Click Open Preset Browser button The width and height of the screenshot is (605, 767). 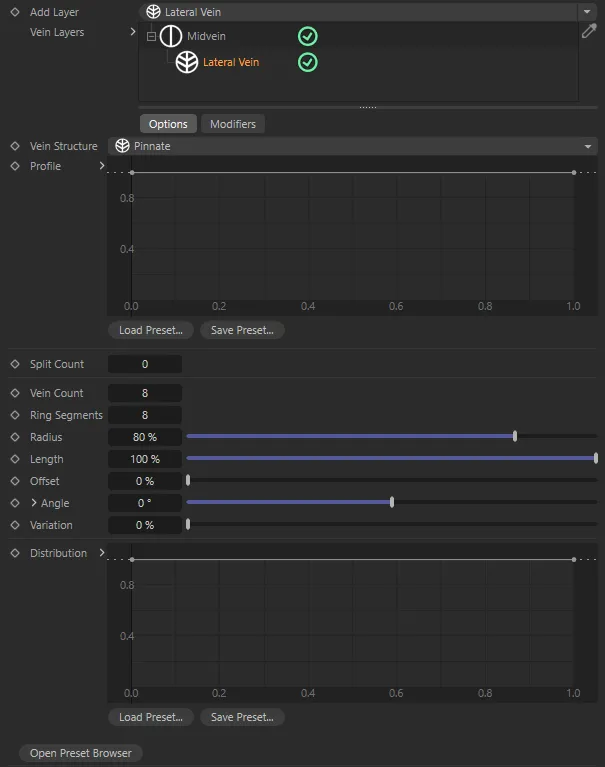(80, 753)
